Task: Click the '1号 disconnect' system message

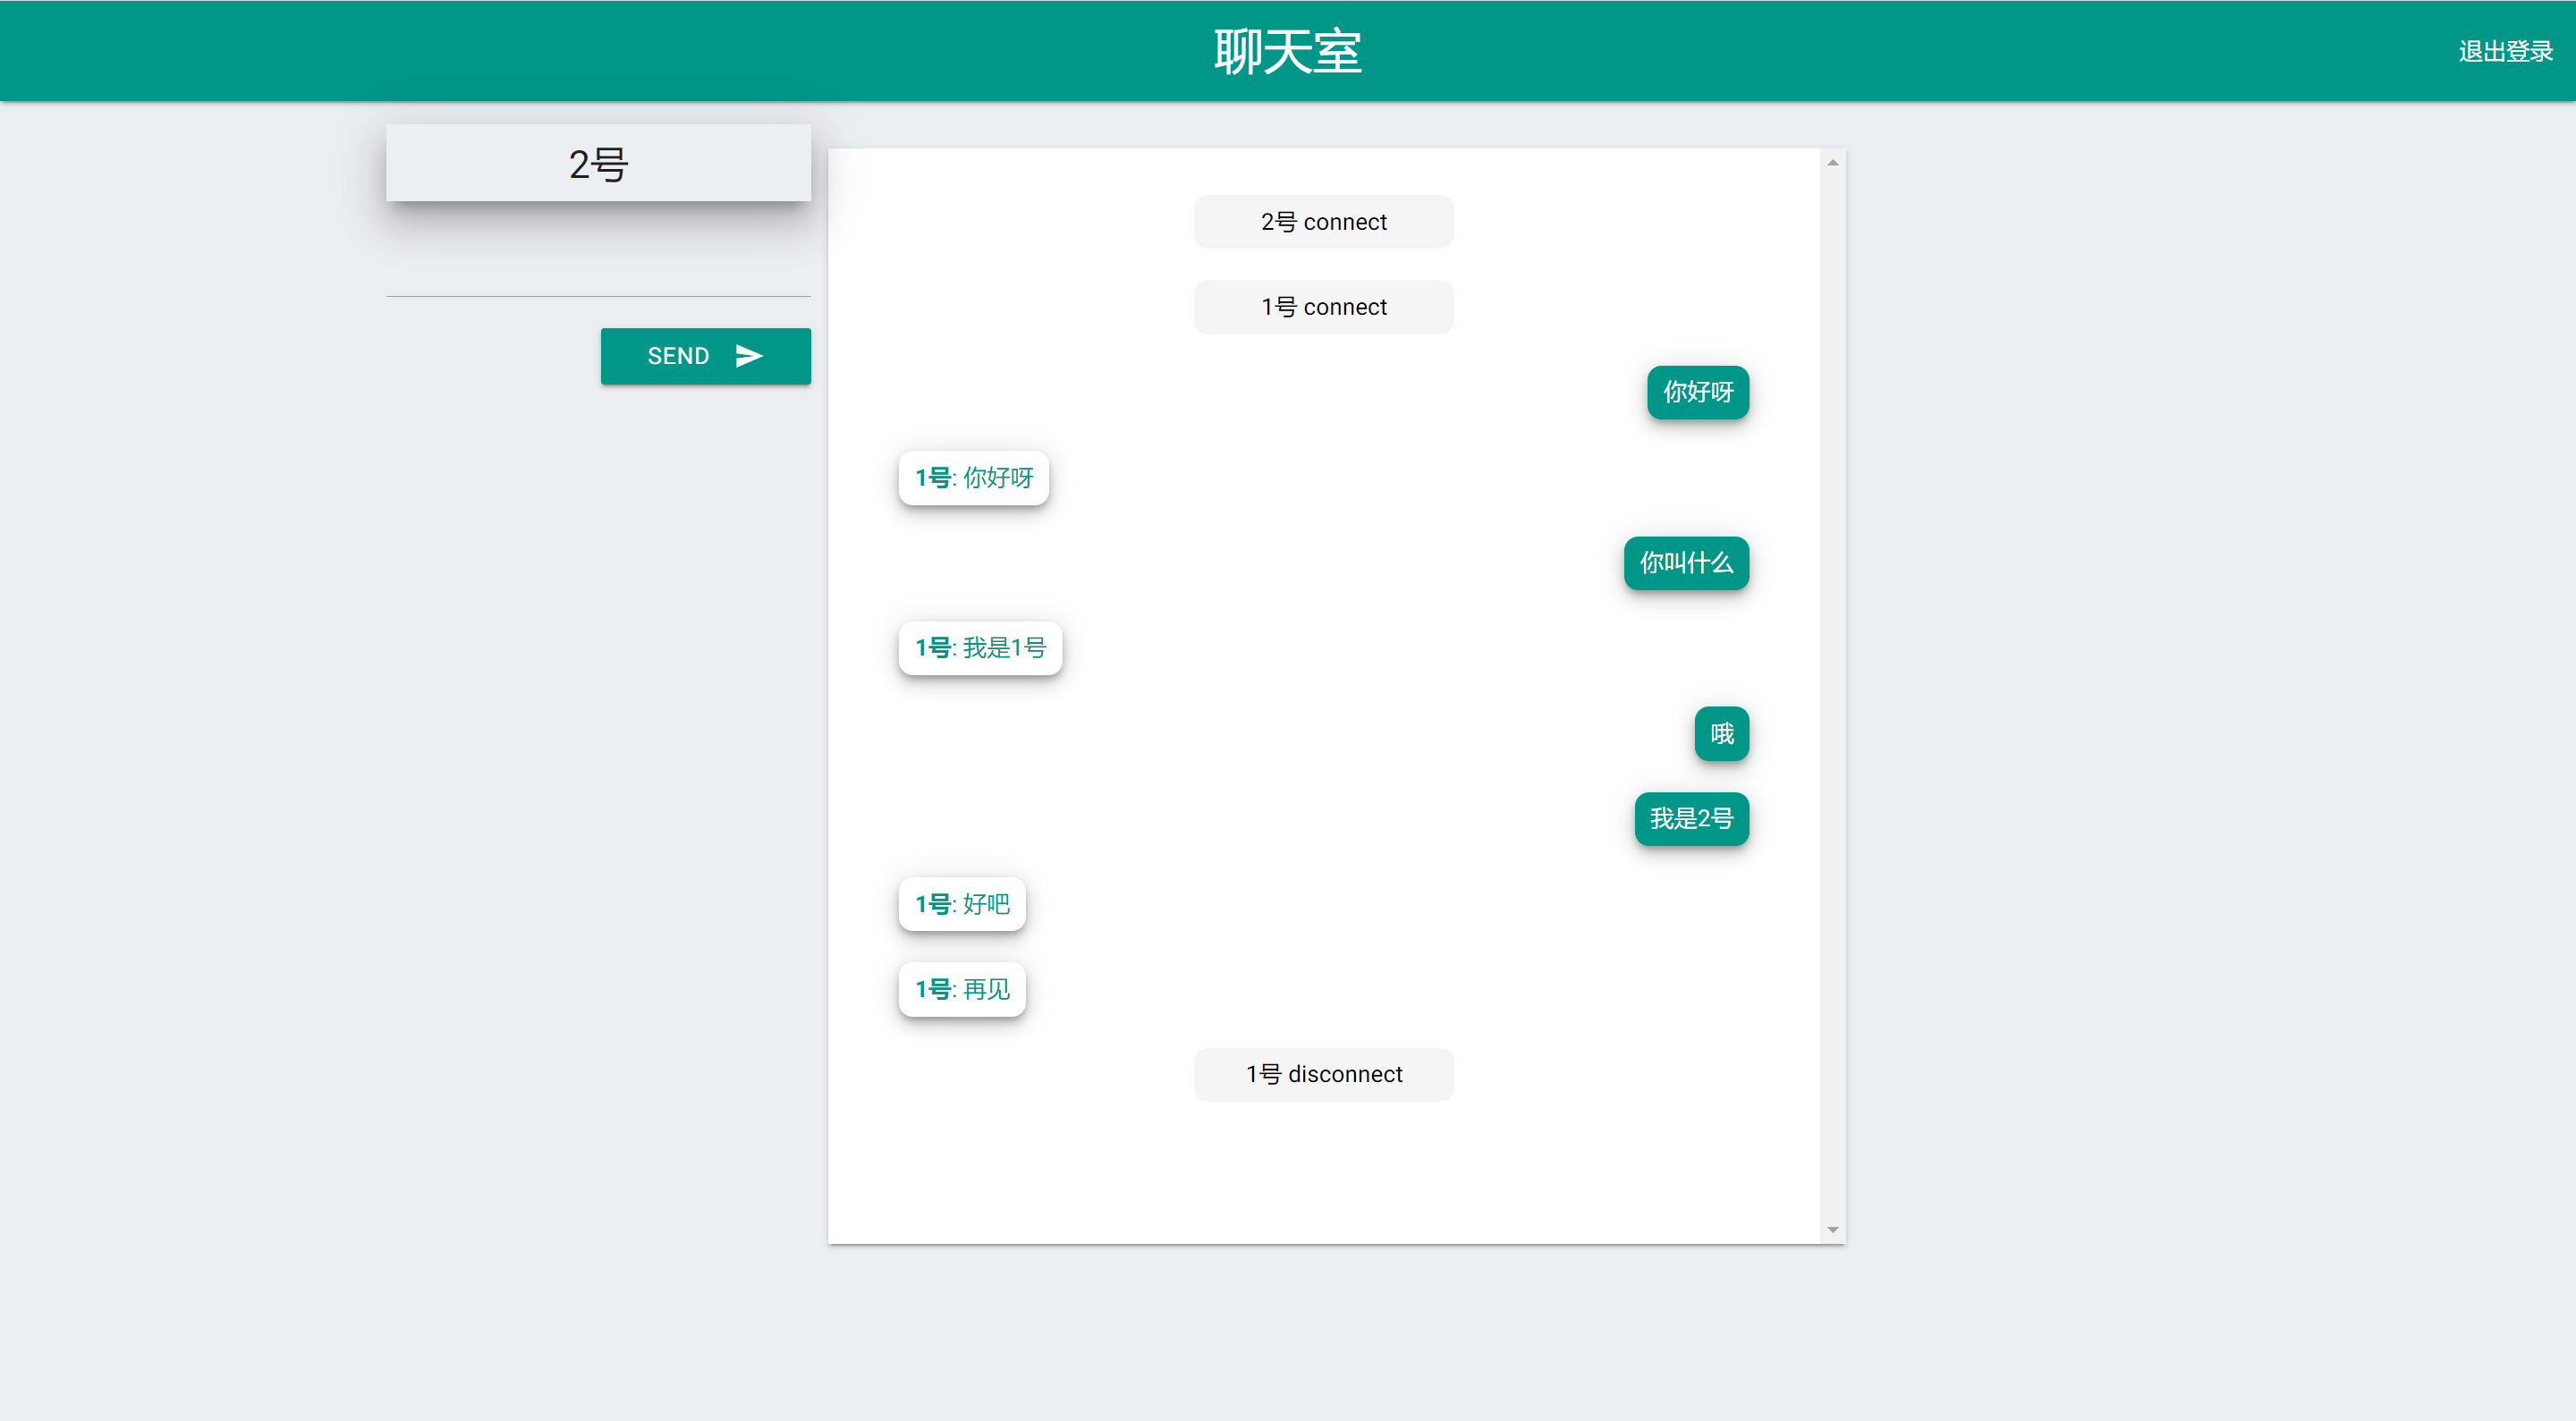Action: (1323, 1074)
